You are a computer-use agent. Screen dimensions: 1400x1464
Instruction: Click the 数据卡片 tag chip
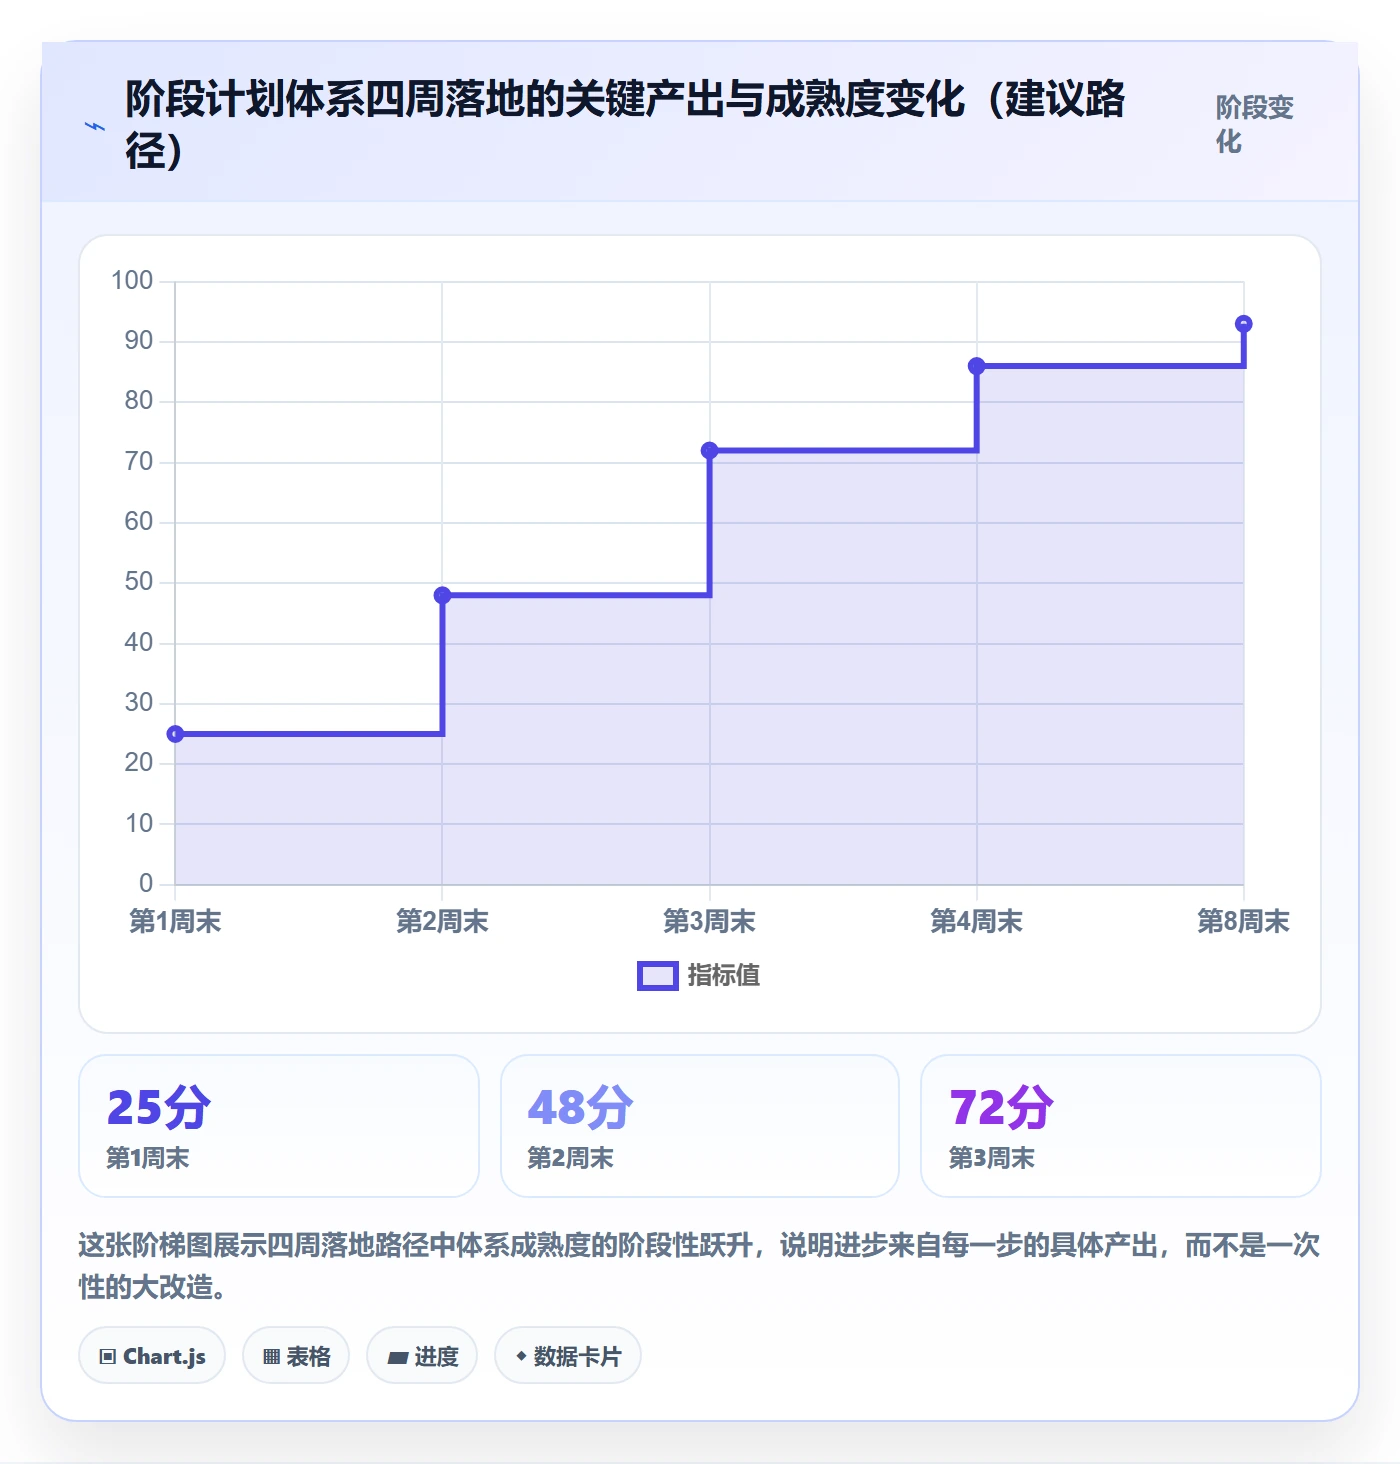(x=568, y=1356)
